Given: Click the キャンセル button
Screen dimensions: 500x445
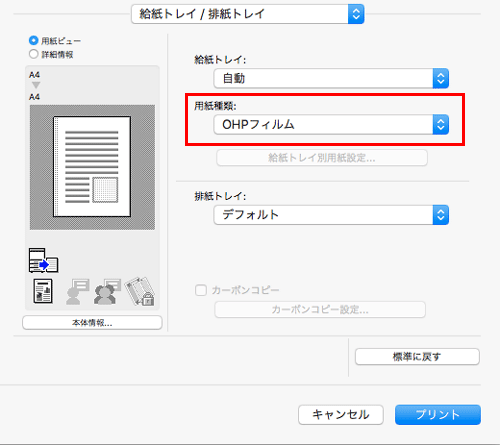Looking at the screenshot, I should pos(341,415).
